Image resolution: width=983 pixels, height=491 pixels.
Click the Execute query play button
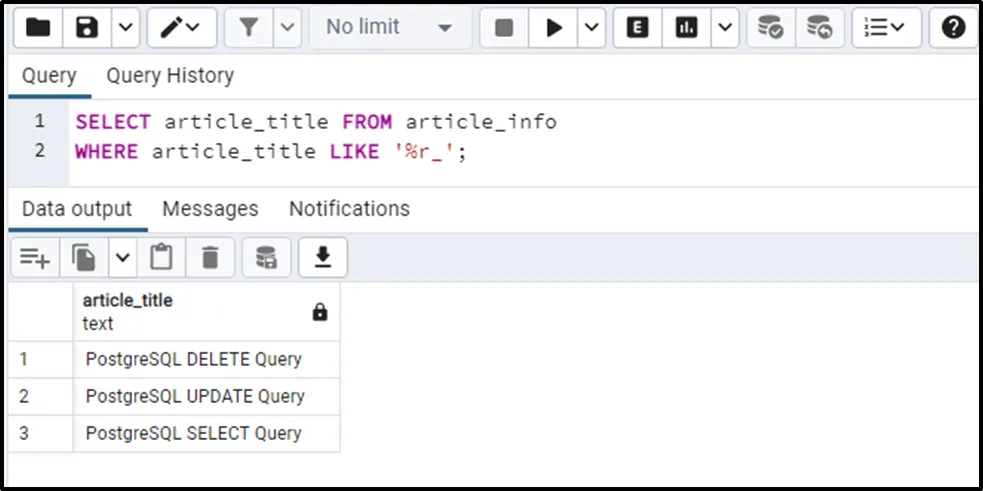click(x=553, y=28)
